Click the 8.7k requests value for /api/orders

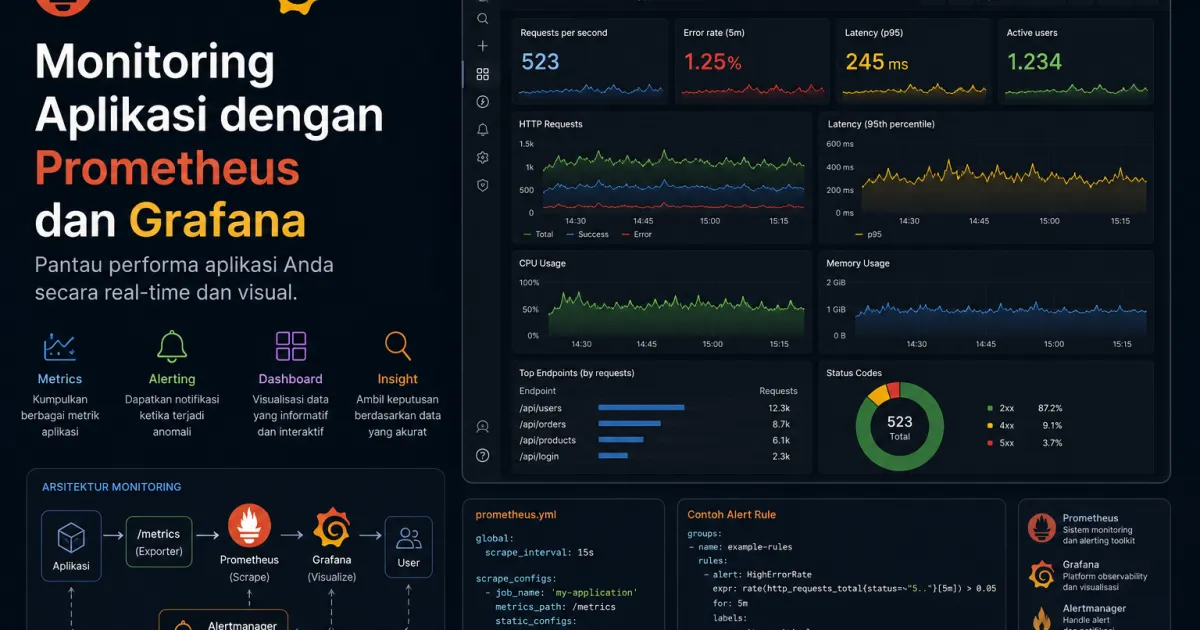click(x=781, y=424)
